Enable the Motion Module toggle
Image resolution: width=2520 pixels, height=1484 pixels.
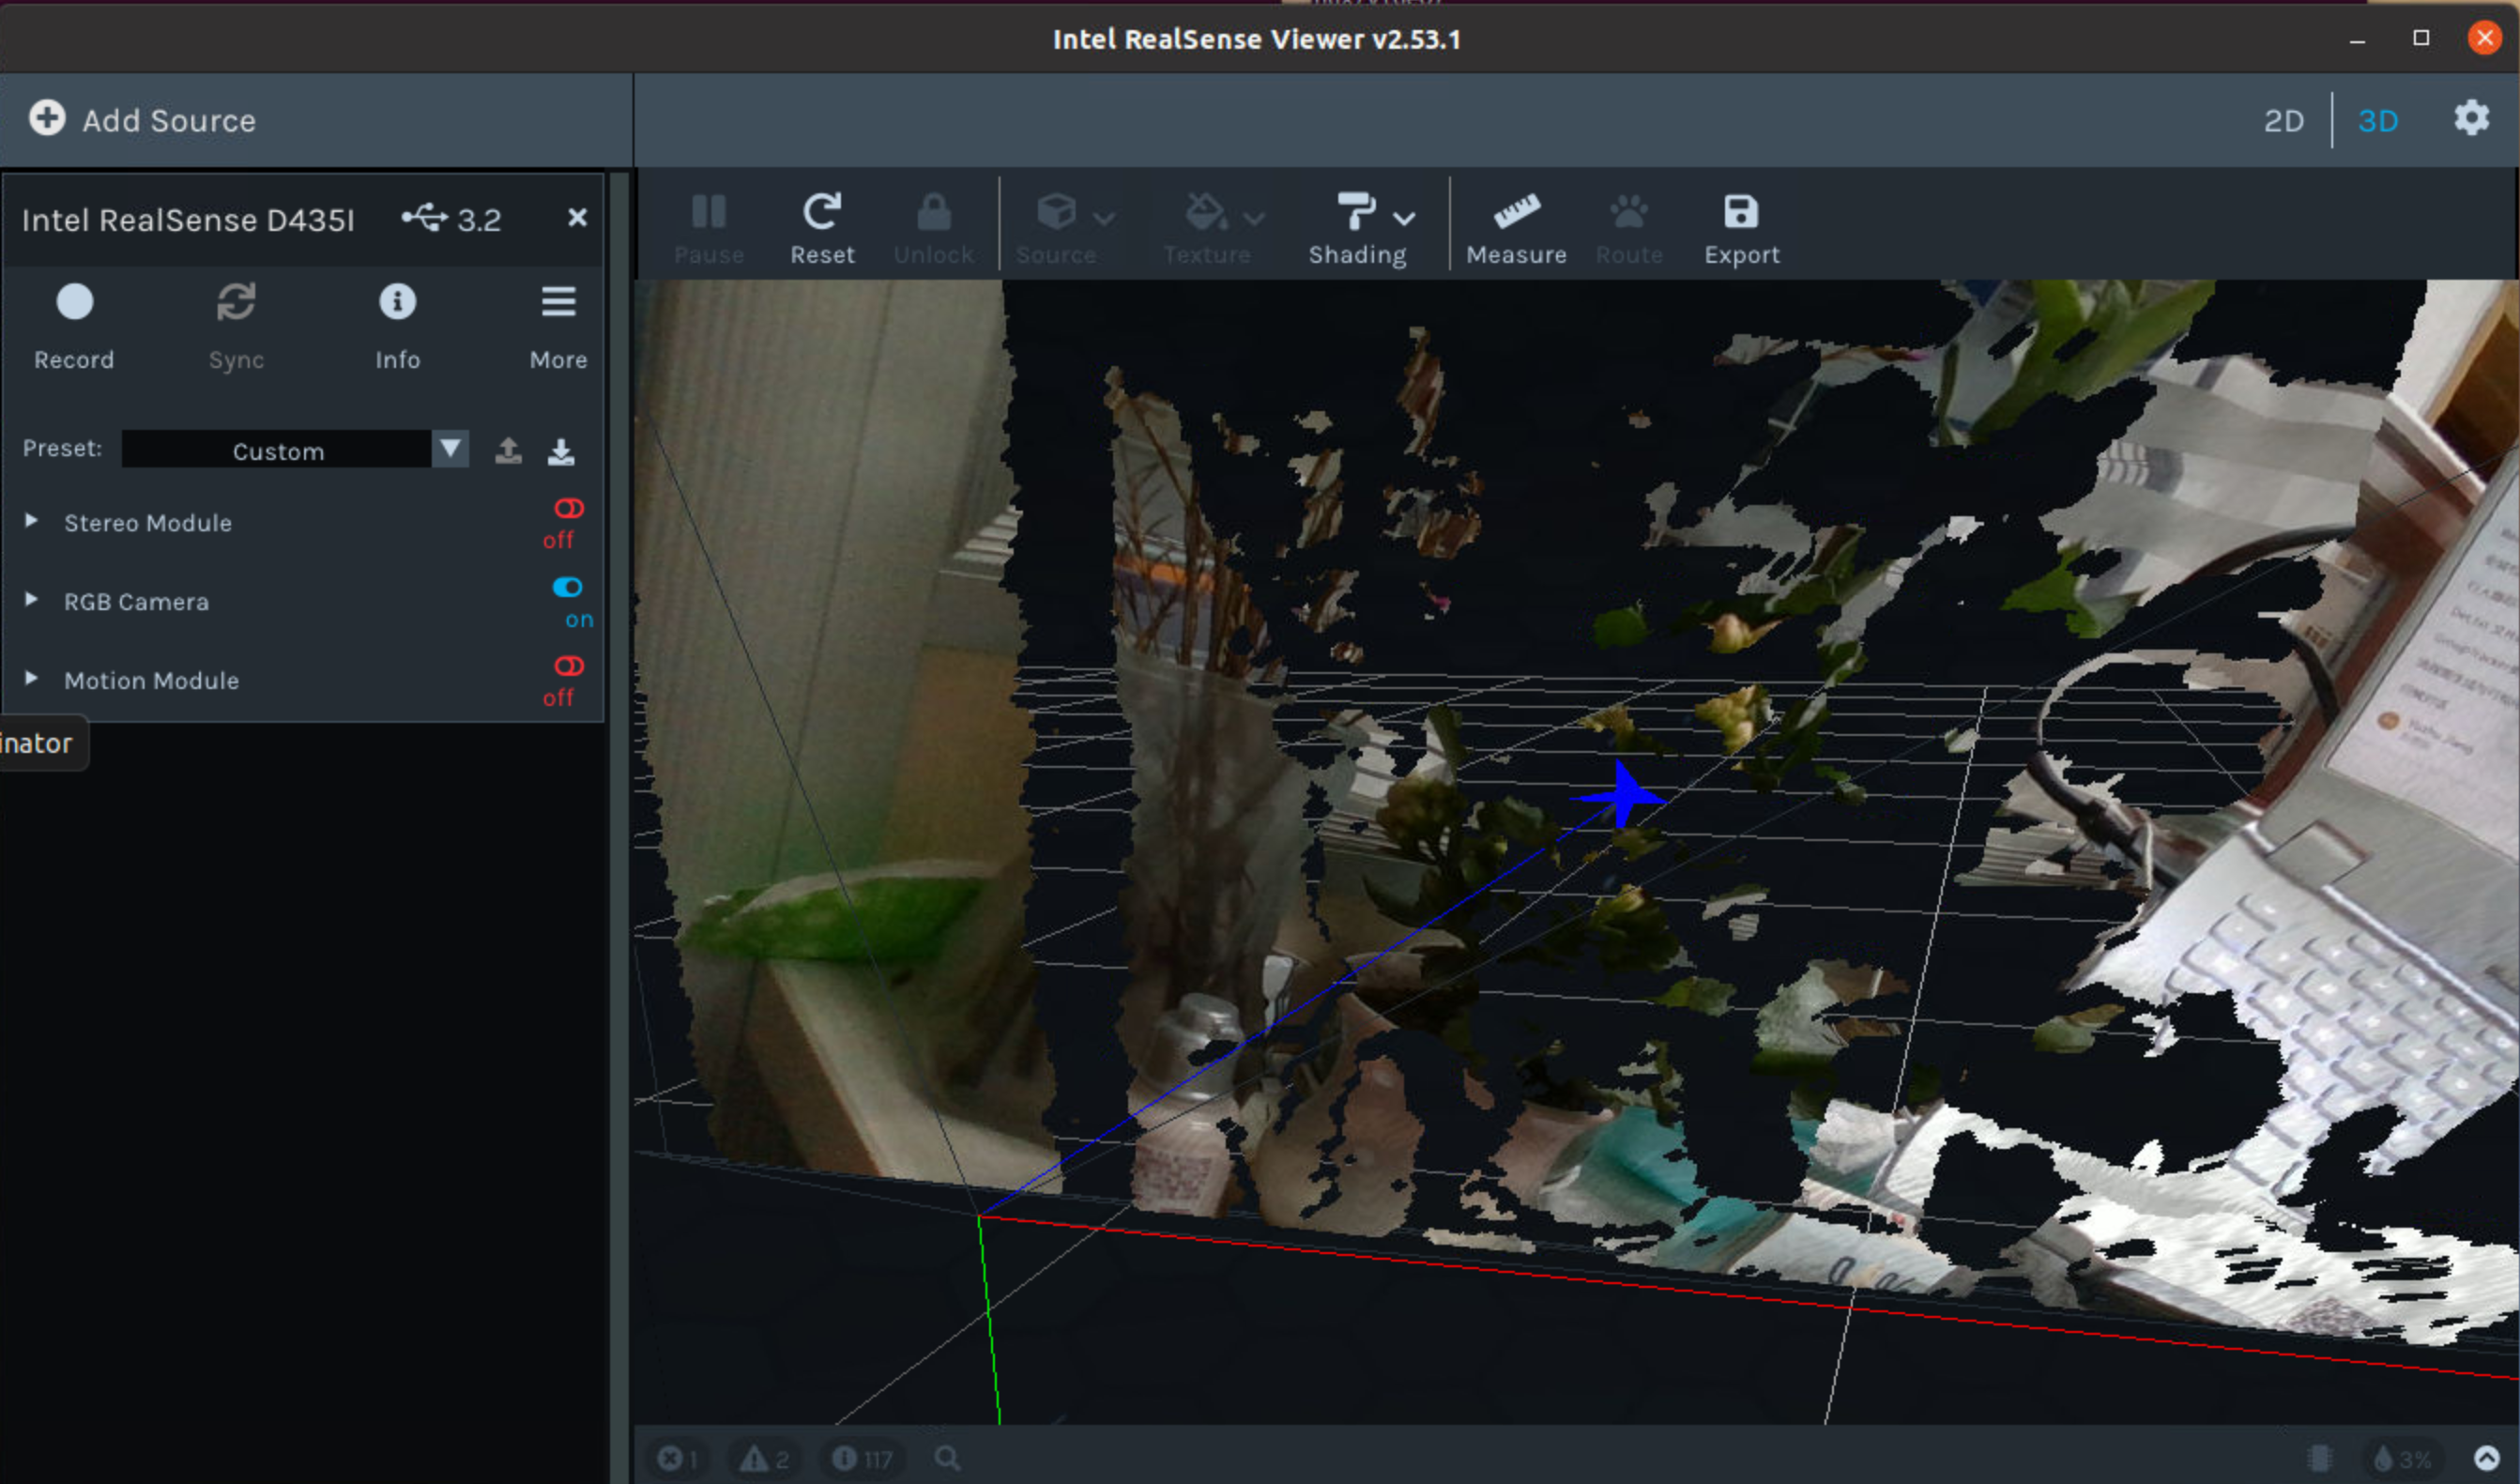click(x=568, y=667)
